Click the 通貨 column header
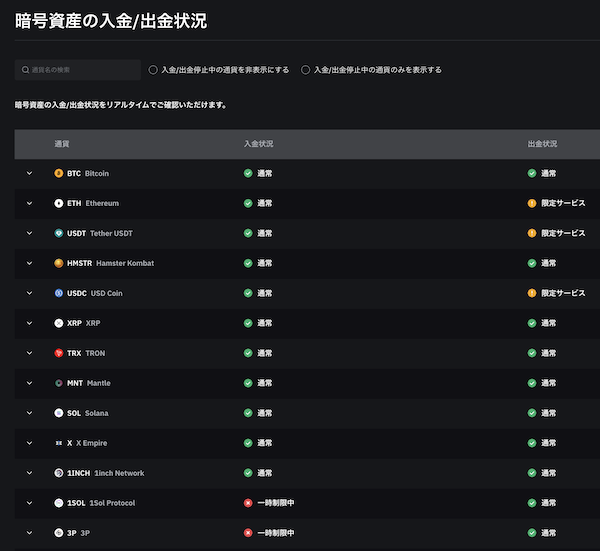Image resolution: width=600 pixels, height=551 pixels. 62,144
